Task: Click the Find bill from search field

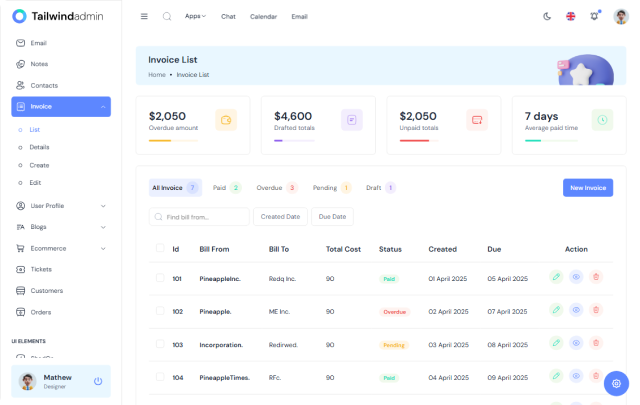Action: (200, 216)
